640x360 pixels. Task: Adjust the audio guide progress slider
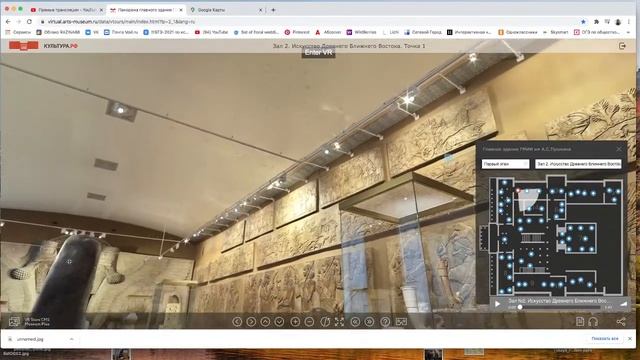[560, 307]
